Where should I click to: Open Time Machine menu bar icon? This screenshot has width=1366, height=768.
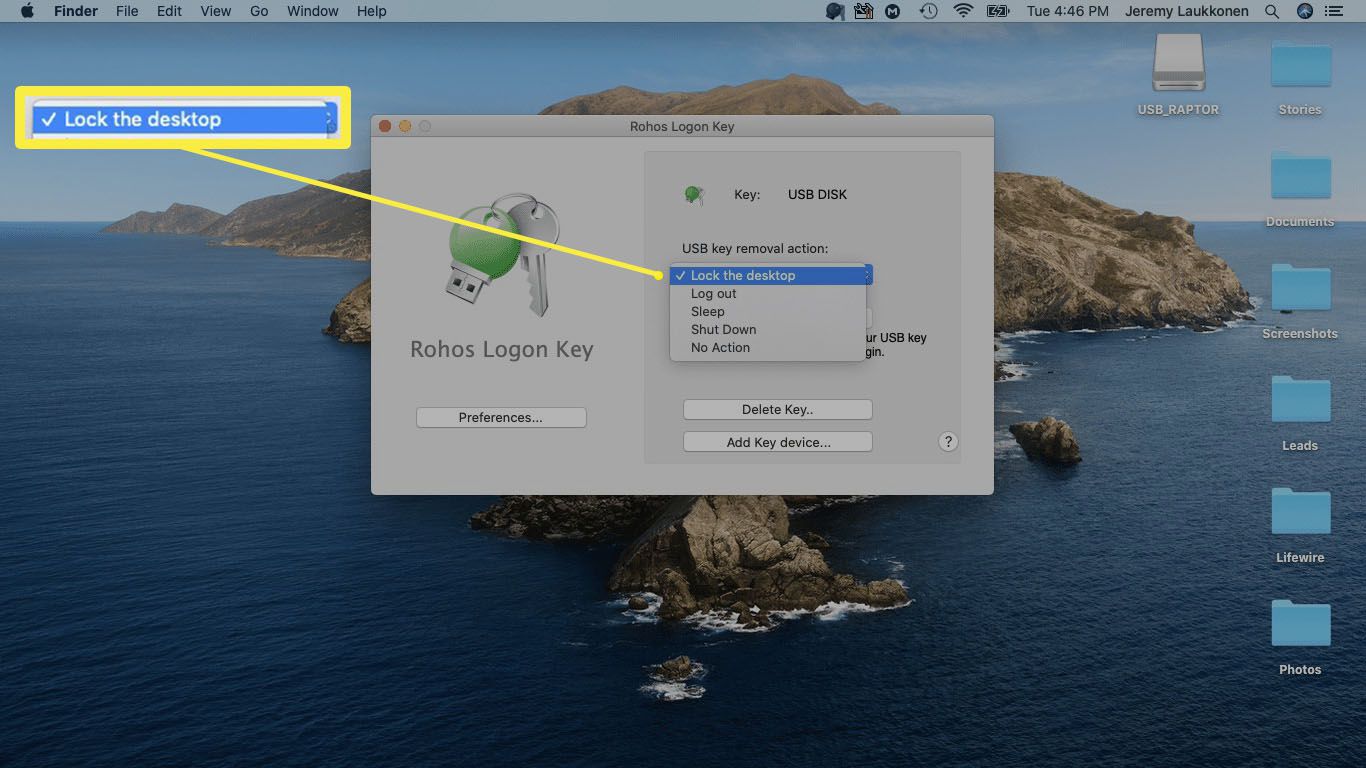[929, 11]
